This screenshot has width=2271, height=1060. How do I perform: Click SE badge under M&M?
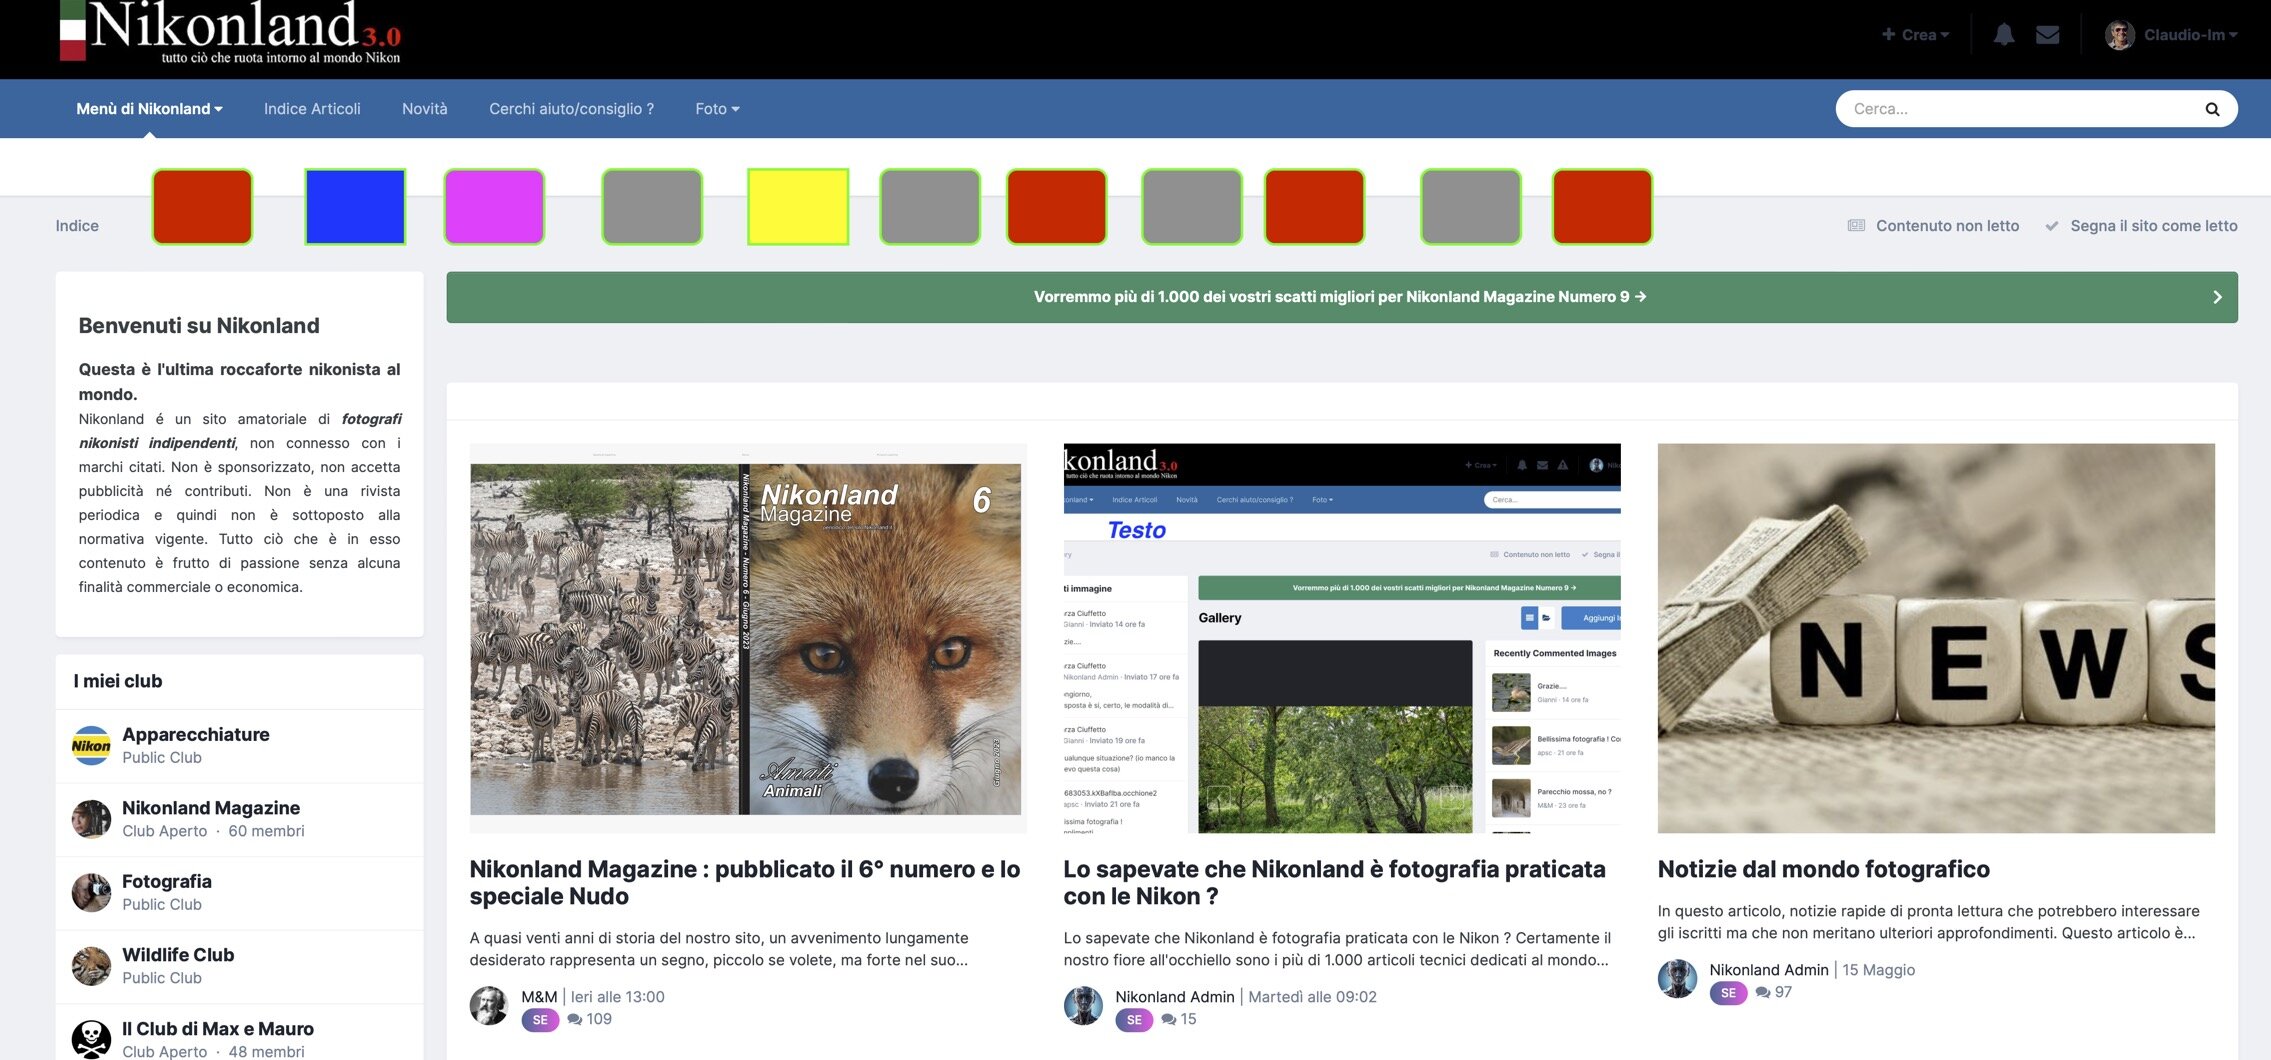pos(540,1020)
